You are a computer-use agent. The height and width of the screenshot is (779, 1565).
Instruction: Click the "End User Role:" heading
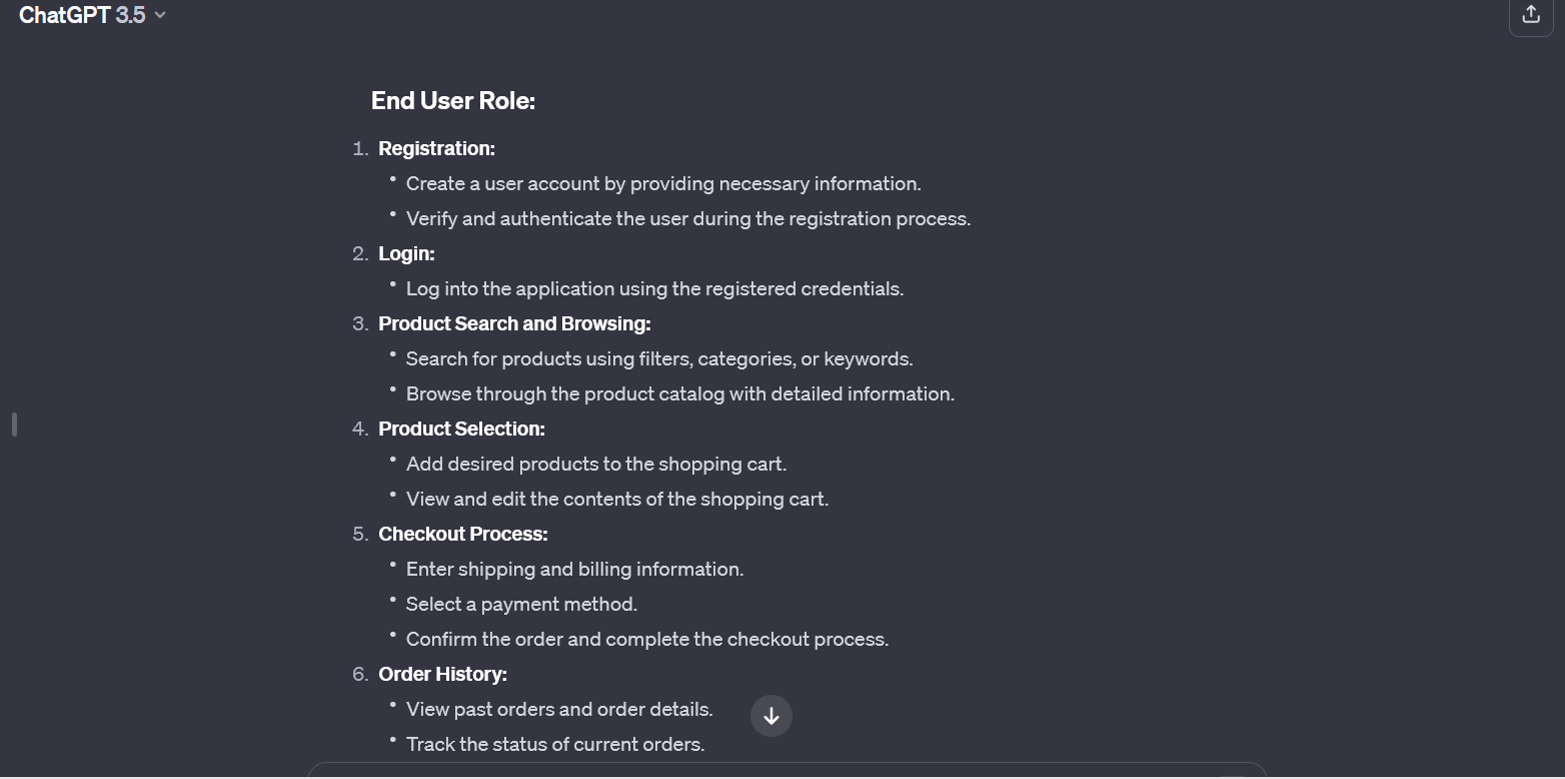[453, 101]
